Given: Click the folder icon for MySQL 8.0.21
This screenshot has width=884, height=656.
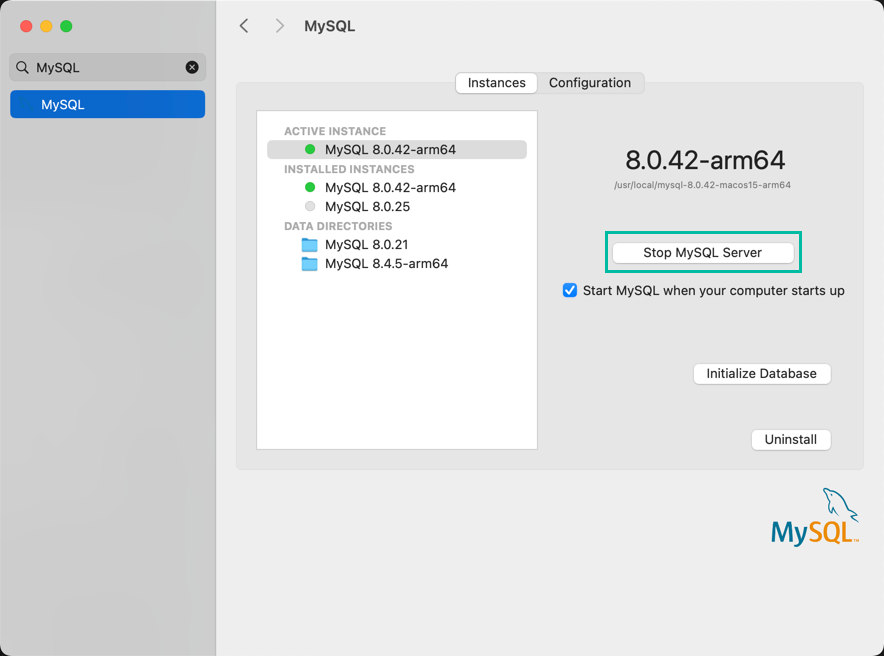Looking at the screenshot, I should (310, 245).
